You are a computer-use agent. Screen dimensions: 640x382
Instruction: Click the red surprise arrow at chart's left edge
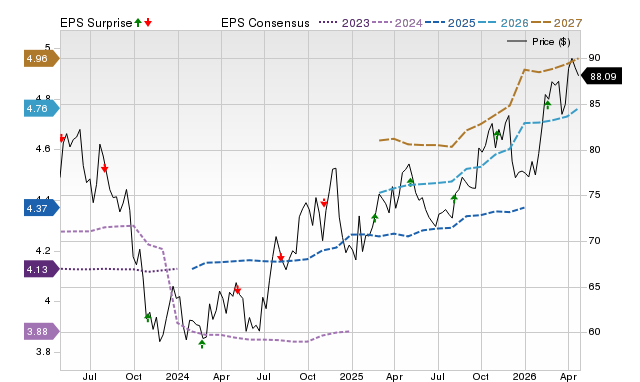62,138
